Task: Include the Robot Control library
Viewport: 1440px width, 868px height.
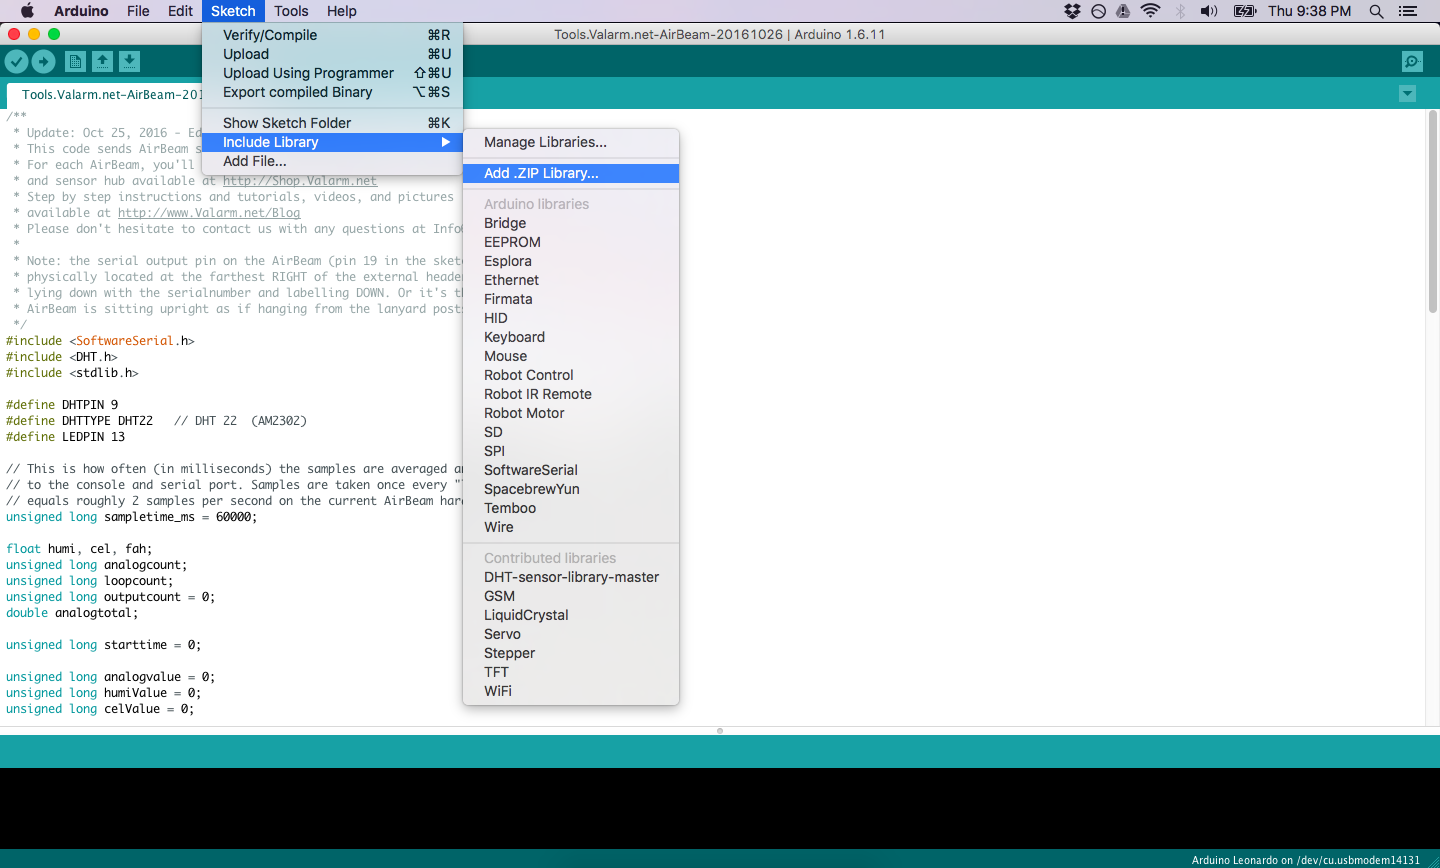Action: (x=571, y=375)
